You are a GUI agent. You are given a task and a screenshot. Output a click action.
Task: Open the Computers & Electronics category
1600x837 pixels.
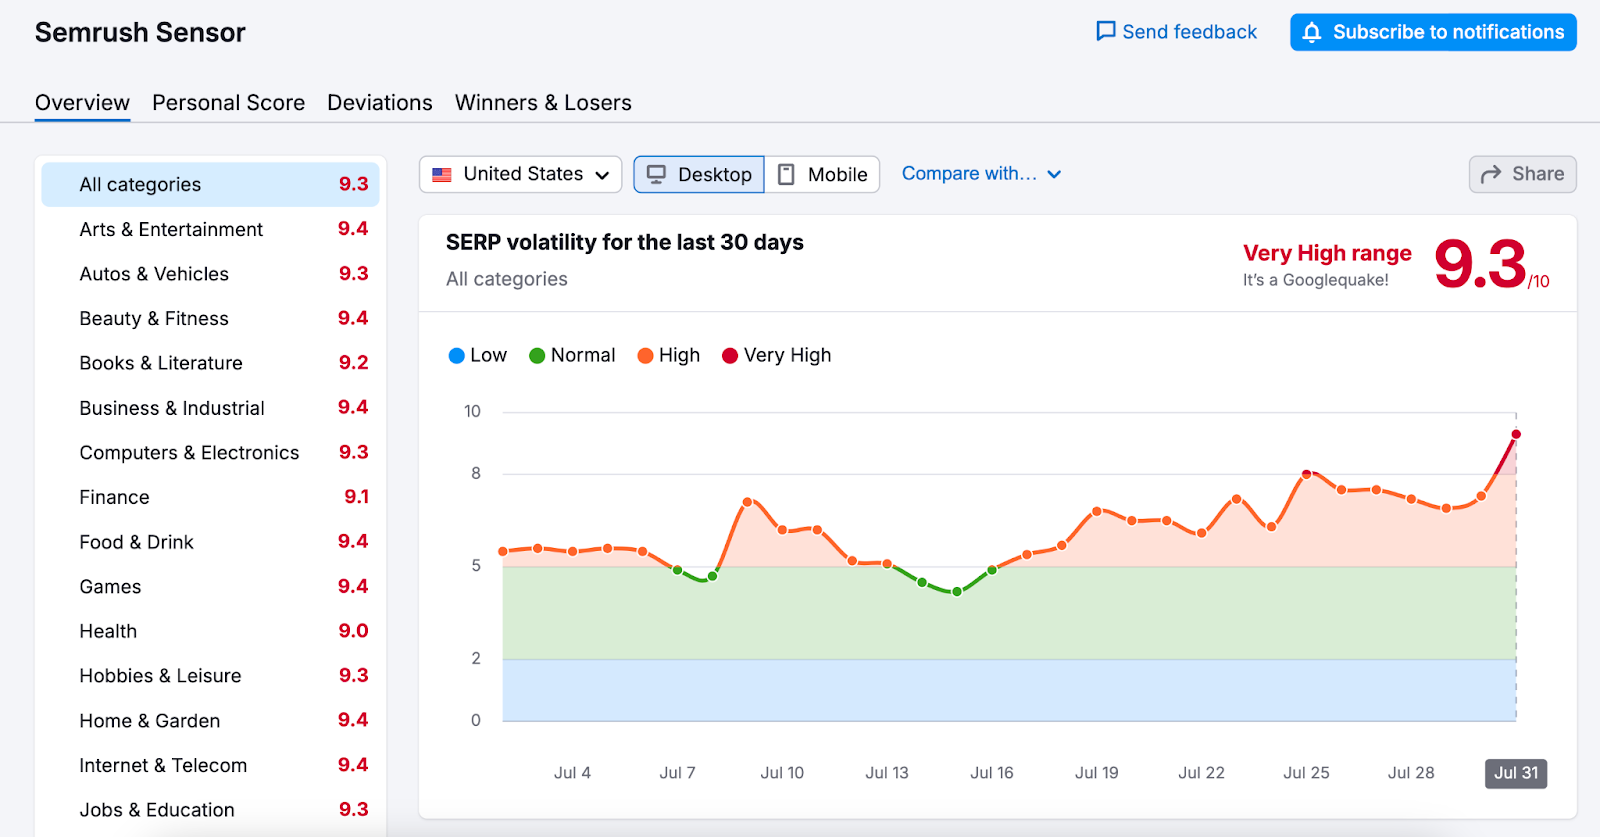pos(210,453)
